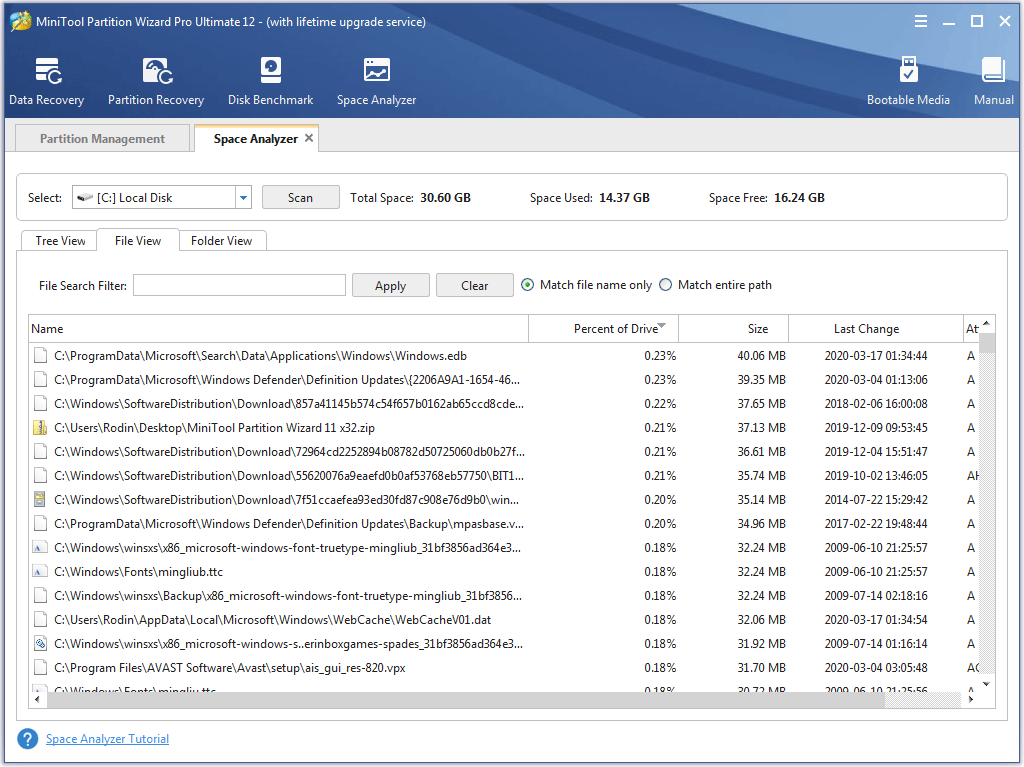Click the 37.65 MB size cell
Screen dimensions: 1024x767
[761, 404]
